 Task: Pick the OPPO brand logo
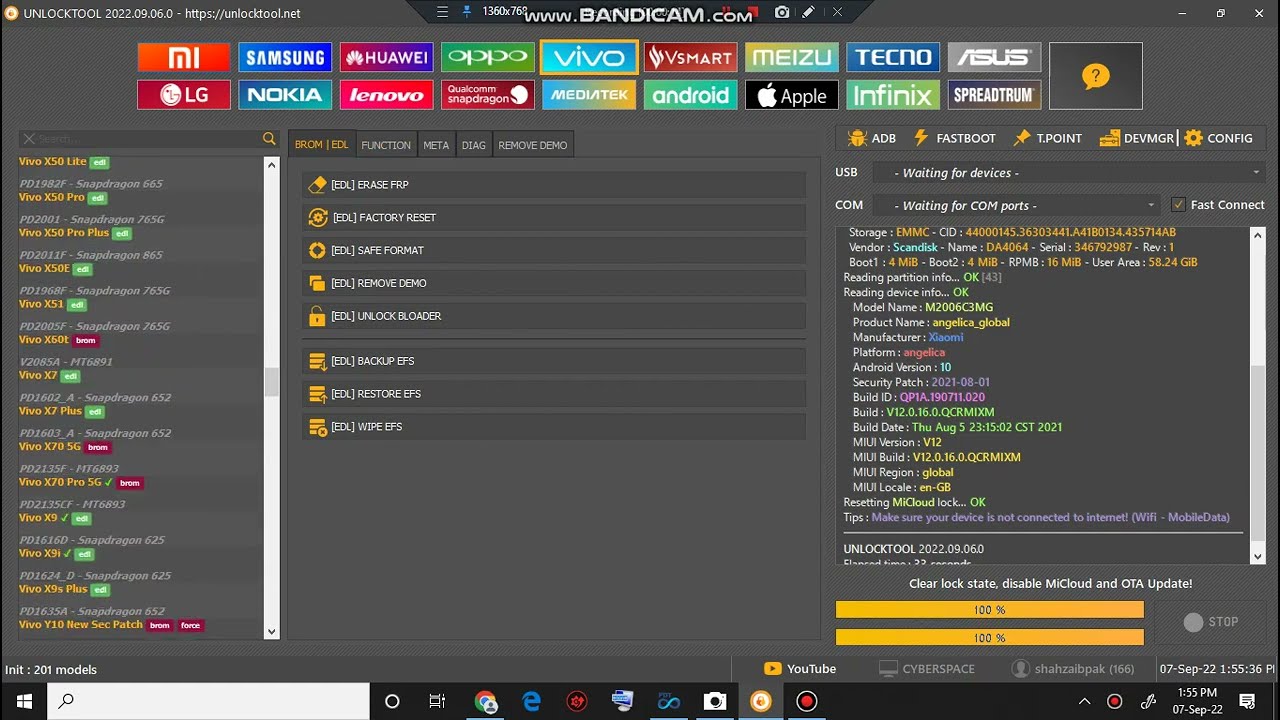coord(488,57)
